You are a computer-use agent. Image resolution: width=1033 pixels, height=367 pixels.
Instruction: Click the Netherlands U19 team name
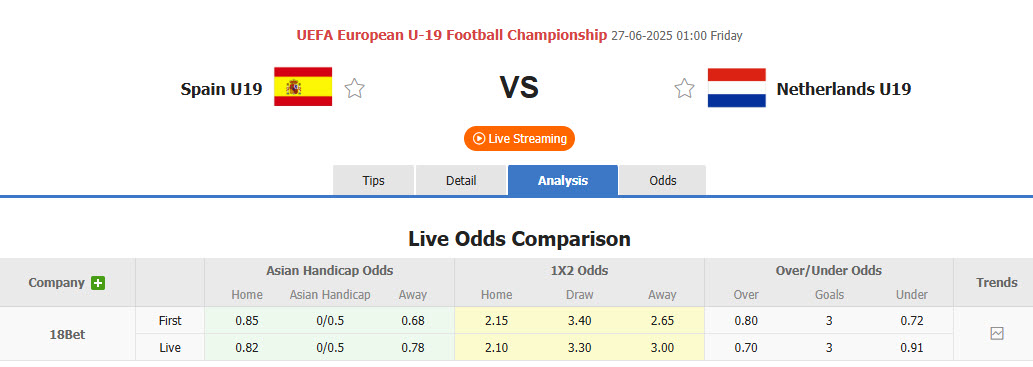pos(844,89)
